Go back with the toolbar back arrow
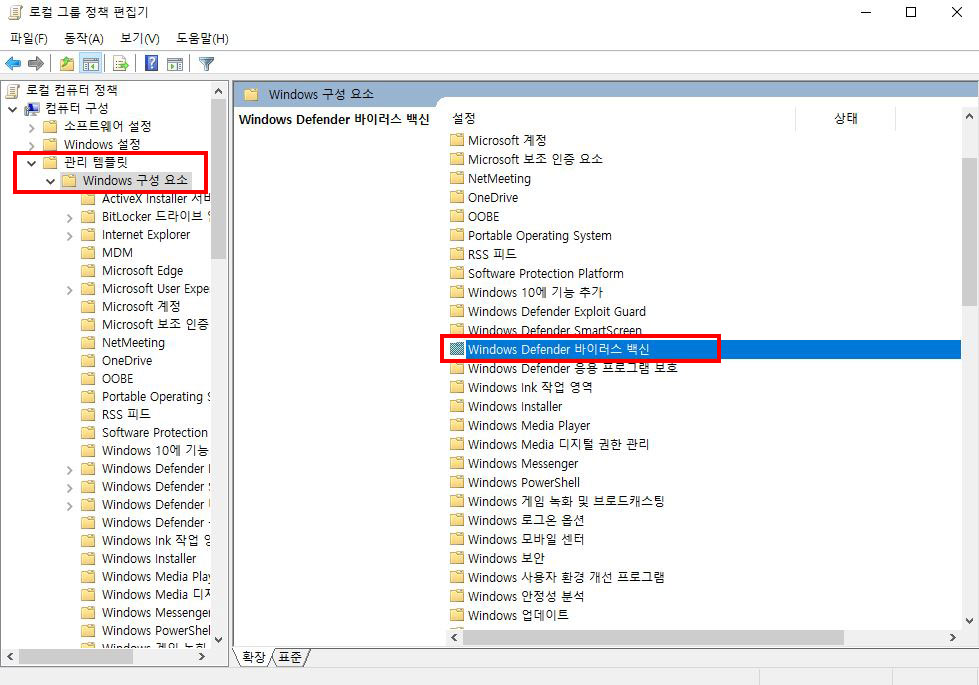979x685 pixels. [13, 63]
